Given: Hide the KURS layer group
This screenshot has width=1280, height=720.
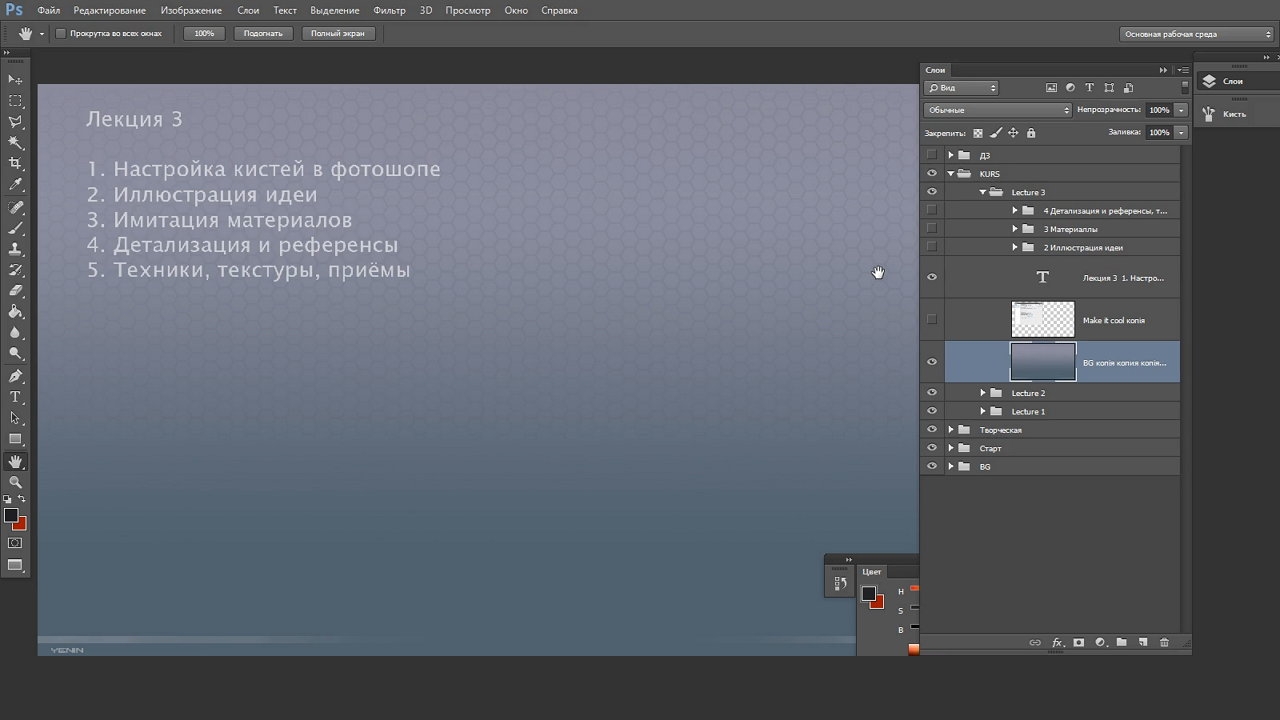Looking at the screenshot, I should click(x=932, y=174).
